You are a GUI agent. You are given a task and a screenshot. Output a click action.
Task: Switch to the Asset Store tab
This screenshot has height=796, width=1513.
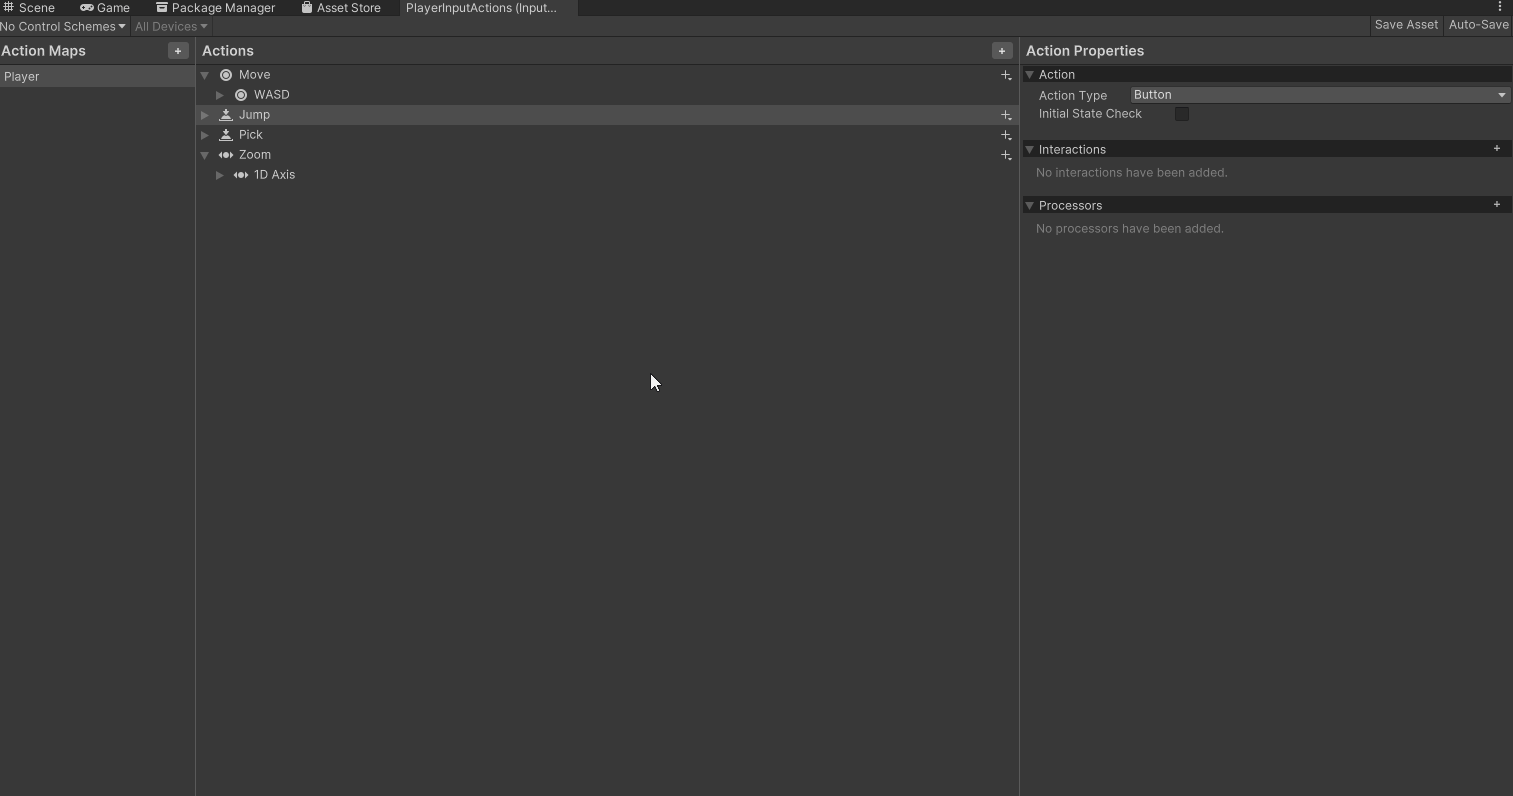click(341, 8)
